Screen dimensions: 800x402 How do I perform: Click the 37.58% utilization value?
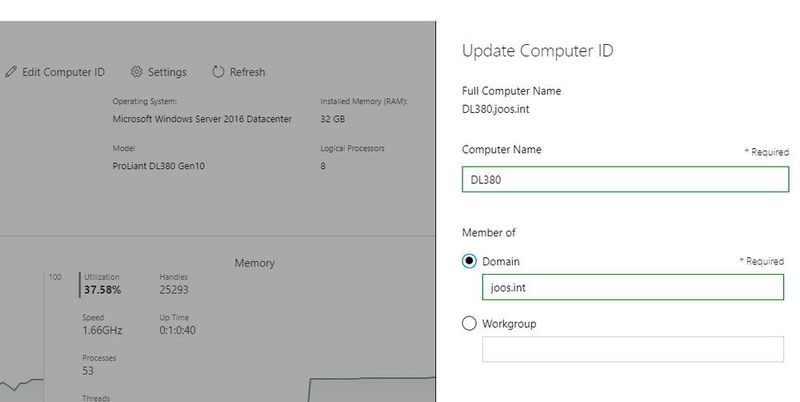coord(103,290)
